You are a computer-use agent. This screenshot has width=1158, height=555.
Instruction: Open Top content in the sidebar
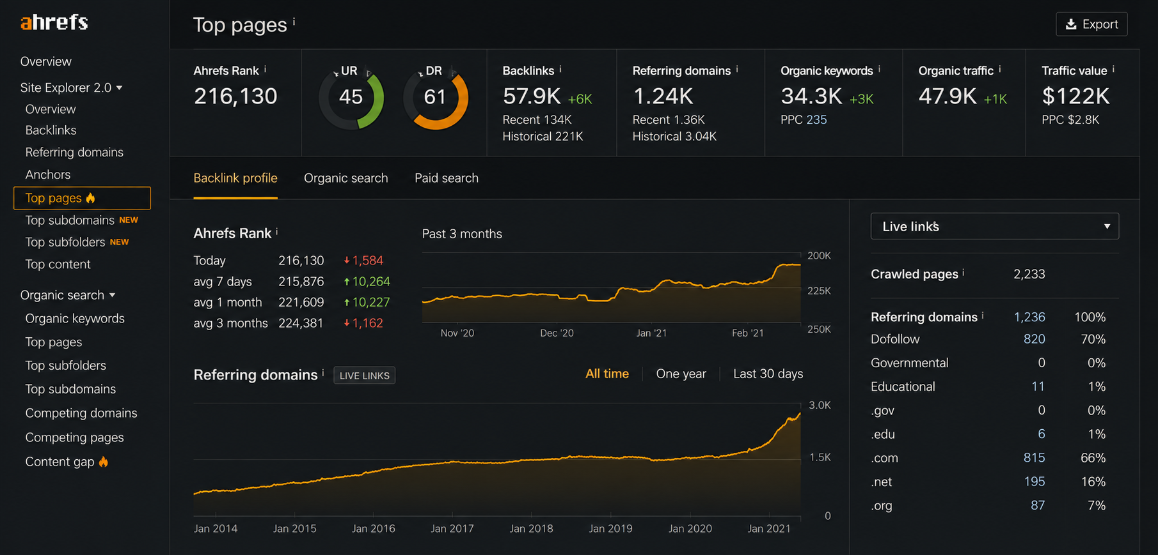(58, 264)
